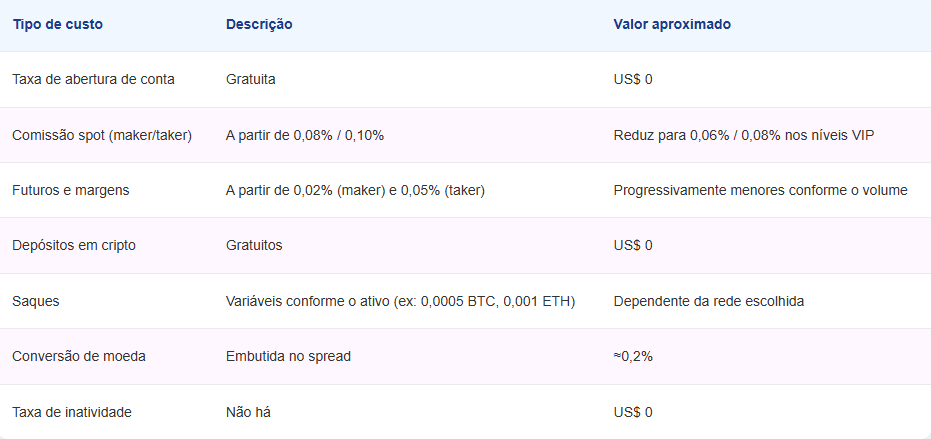Select the "Saques" row label
The image size is (931, 439).
(35, 301)
